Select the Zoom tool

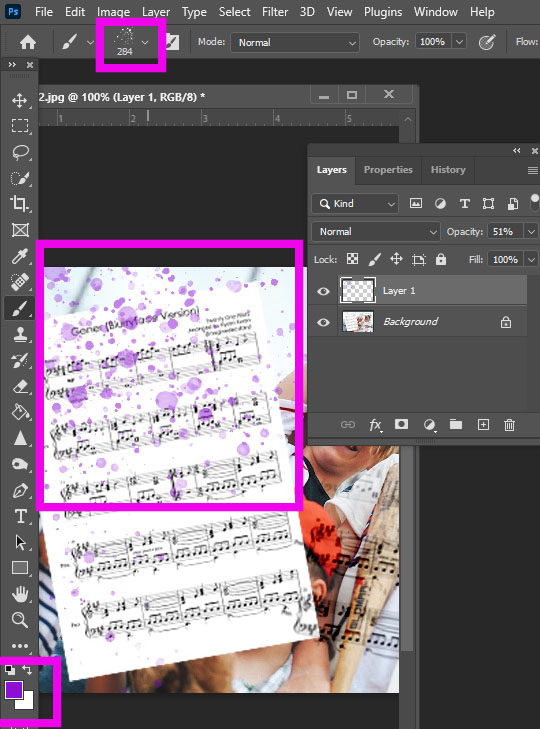coord(20,620)
